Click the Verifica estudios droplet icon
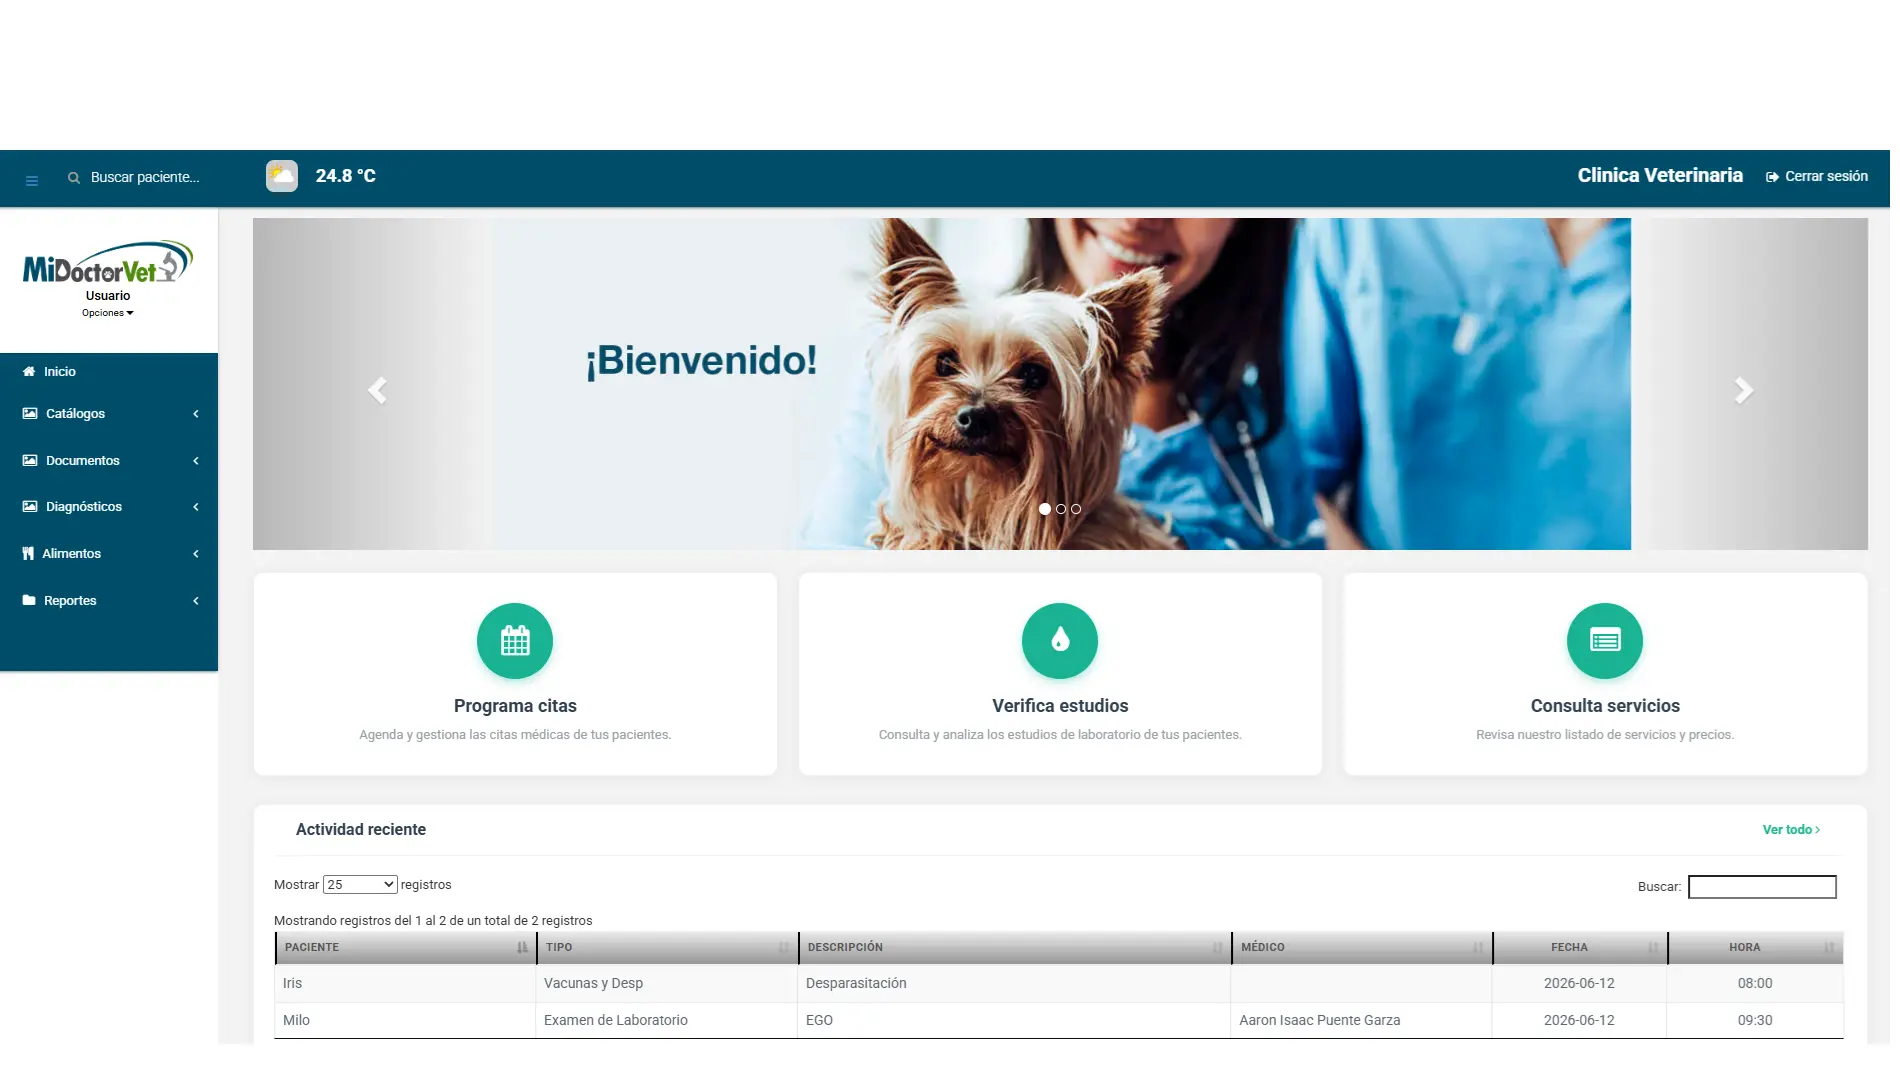This screenshot has height=1074, width=1900. pyautogui.click(x=1060, y=641)
